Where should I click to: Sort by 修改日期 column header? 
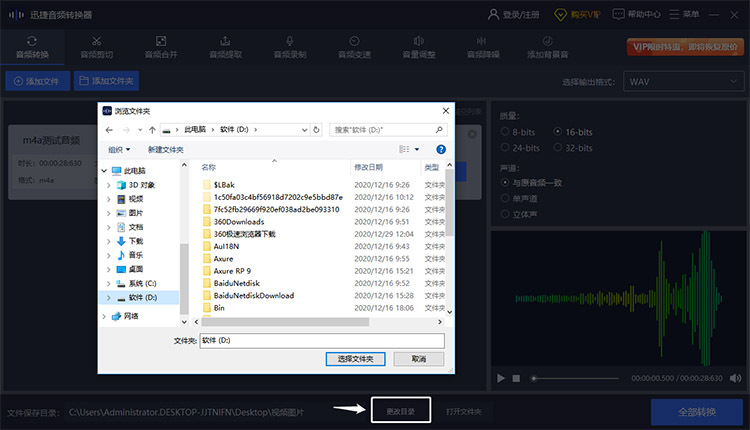pyautogui.click(x=368, y=167)
